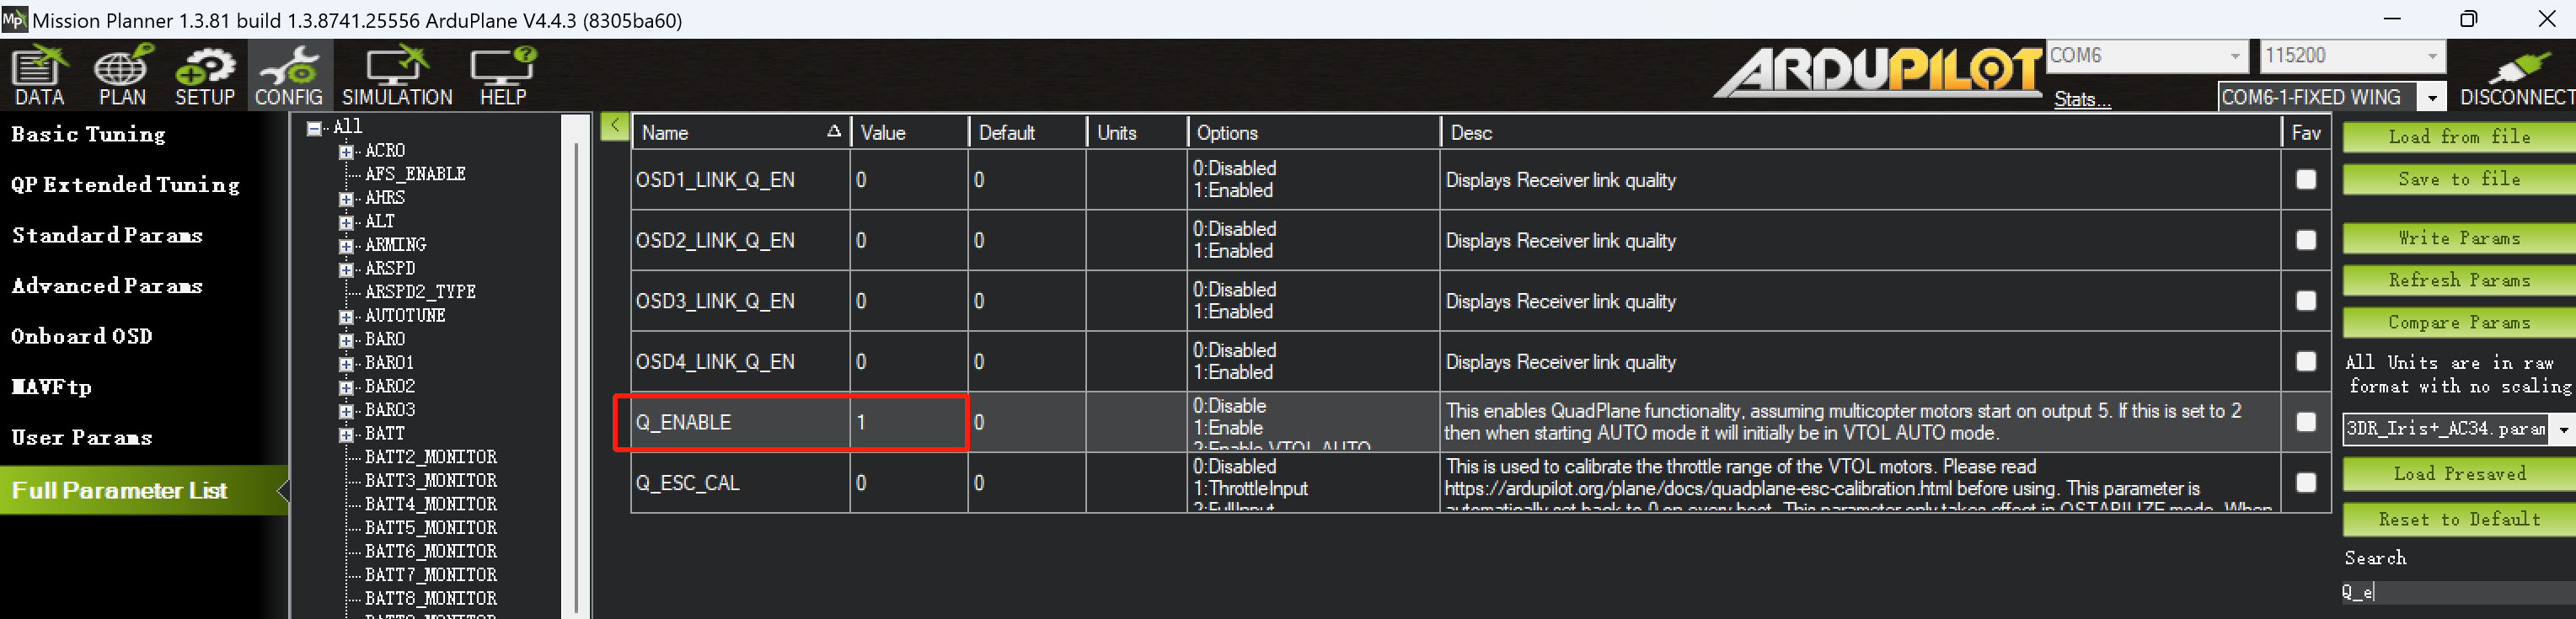Select BATT8_MONITOR in the tree

pos(430,599)
